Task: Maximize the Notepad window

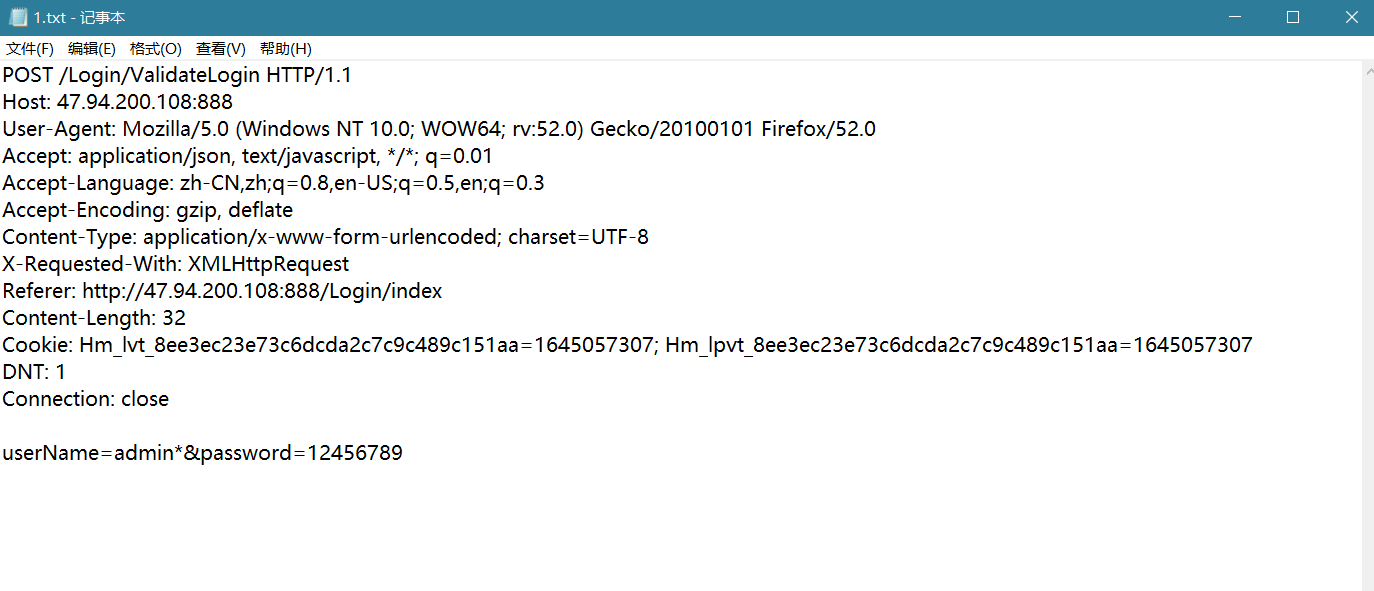Action: [1293, 17]
